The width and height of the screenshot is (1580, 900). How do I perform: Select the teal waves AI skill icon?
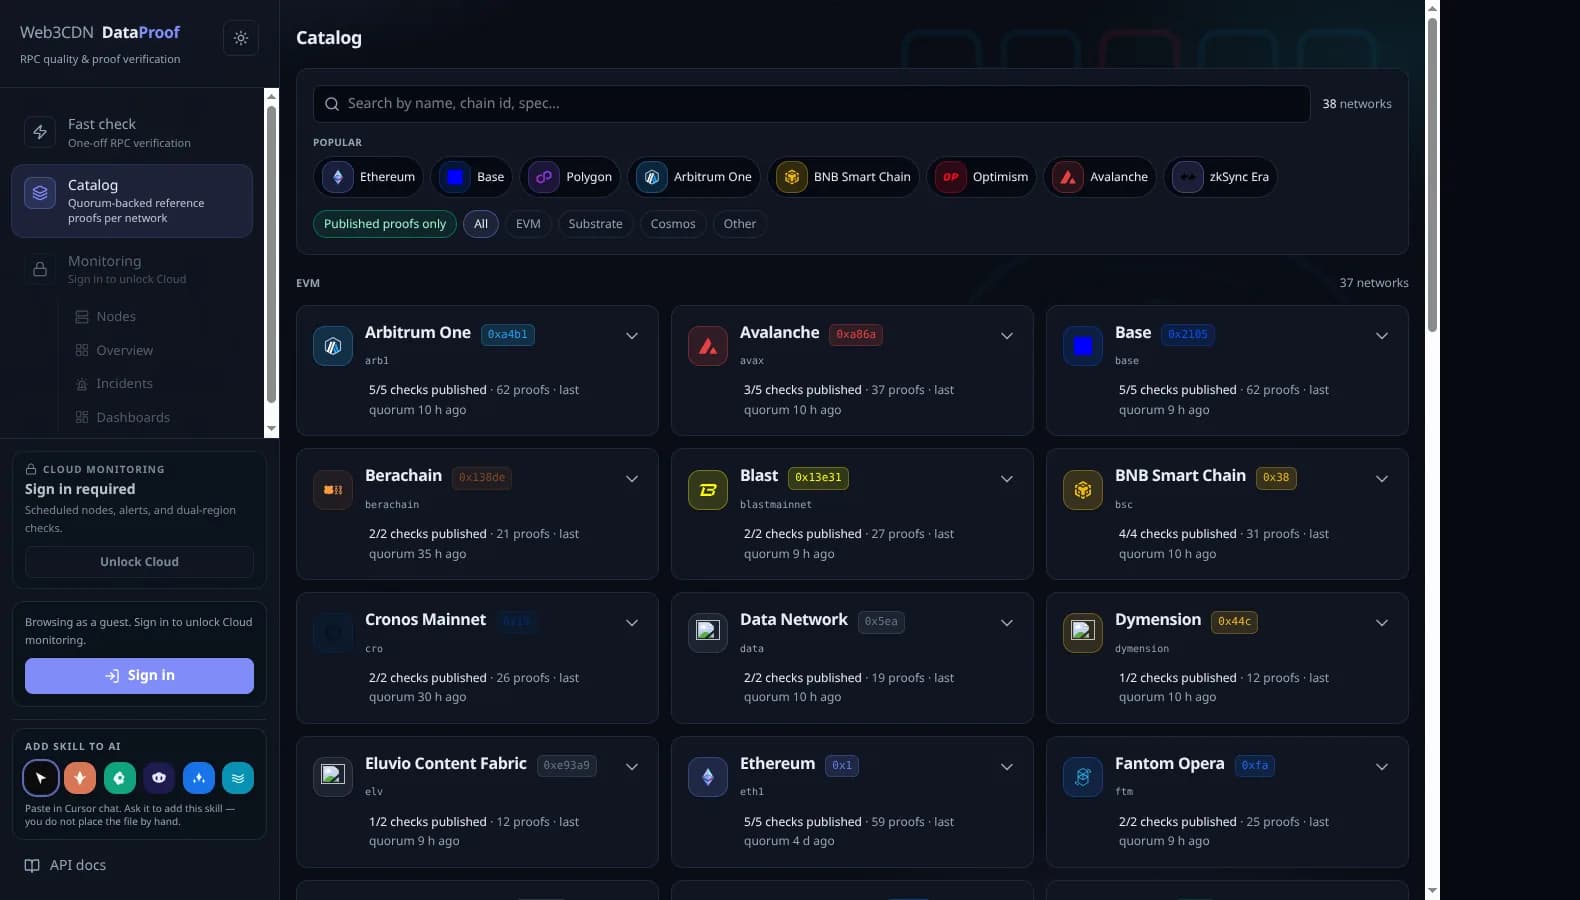[238, 777]
